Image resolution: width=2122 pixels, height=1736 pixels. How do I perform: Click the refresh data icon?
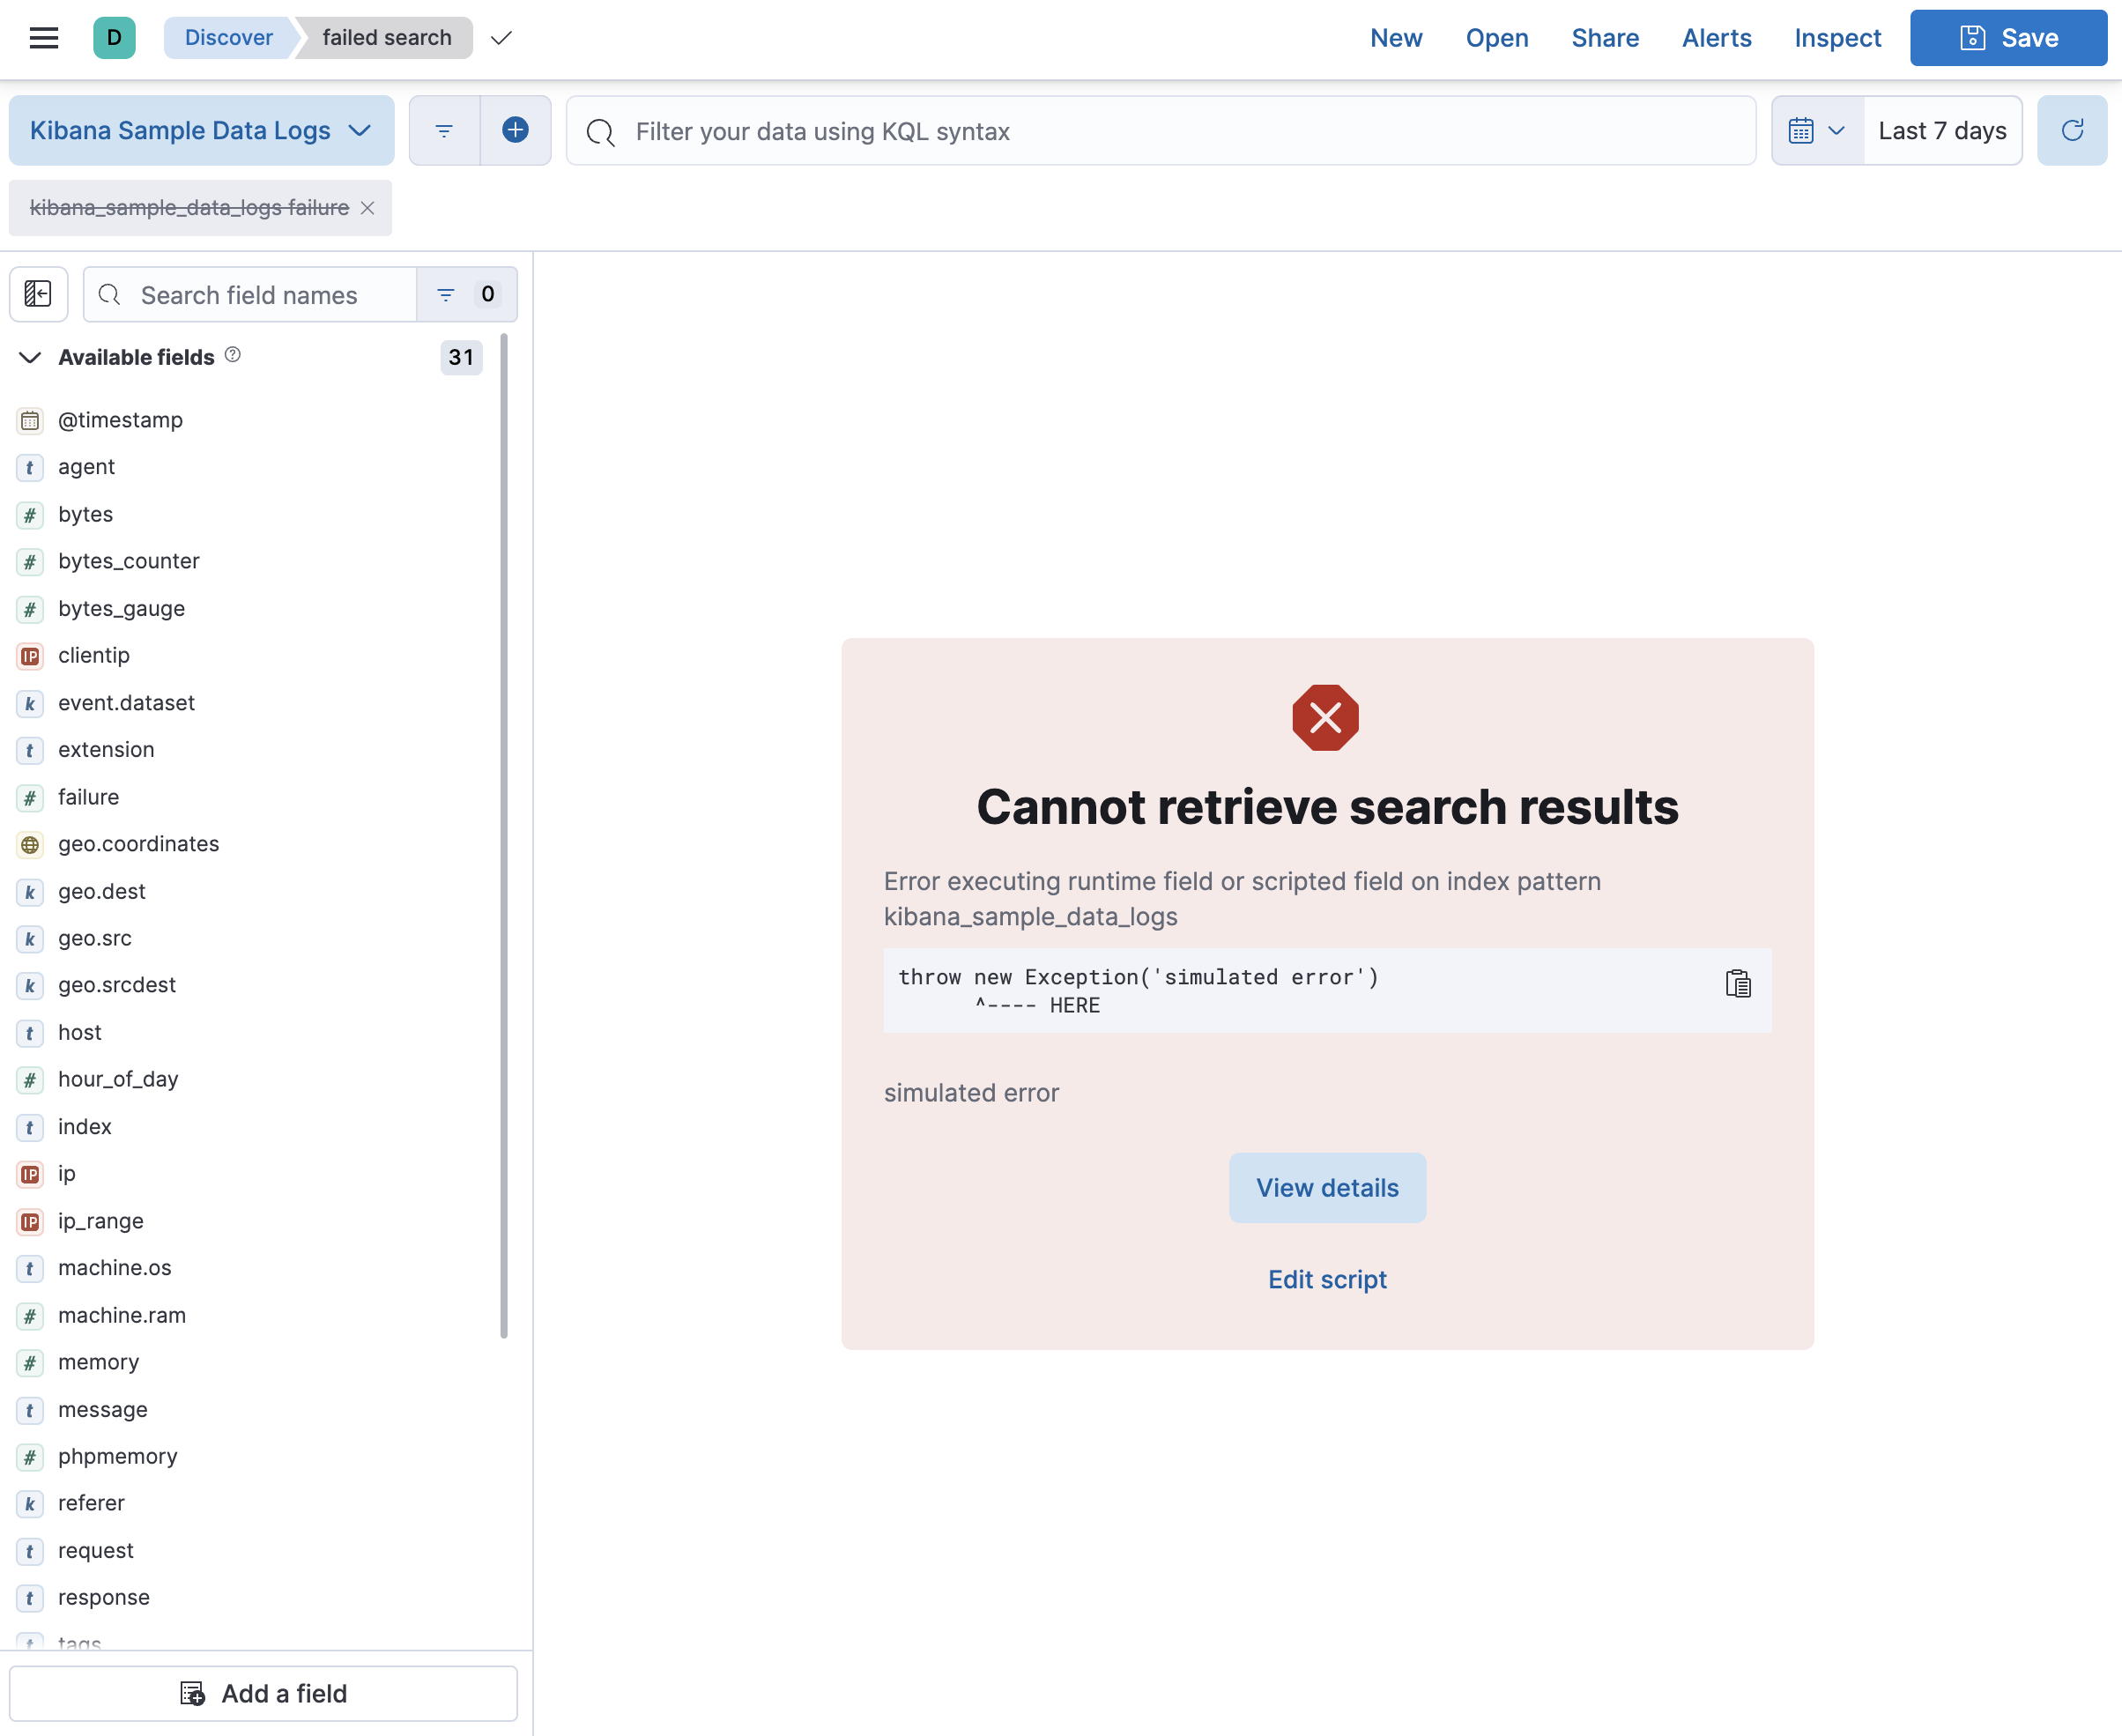[2073, 130]
